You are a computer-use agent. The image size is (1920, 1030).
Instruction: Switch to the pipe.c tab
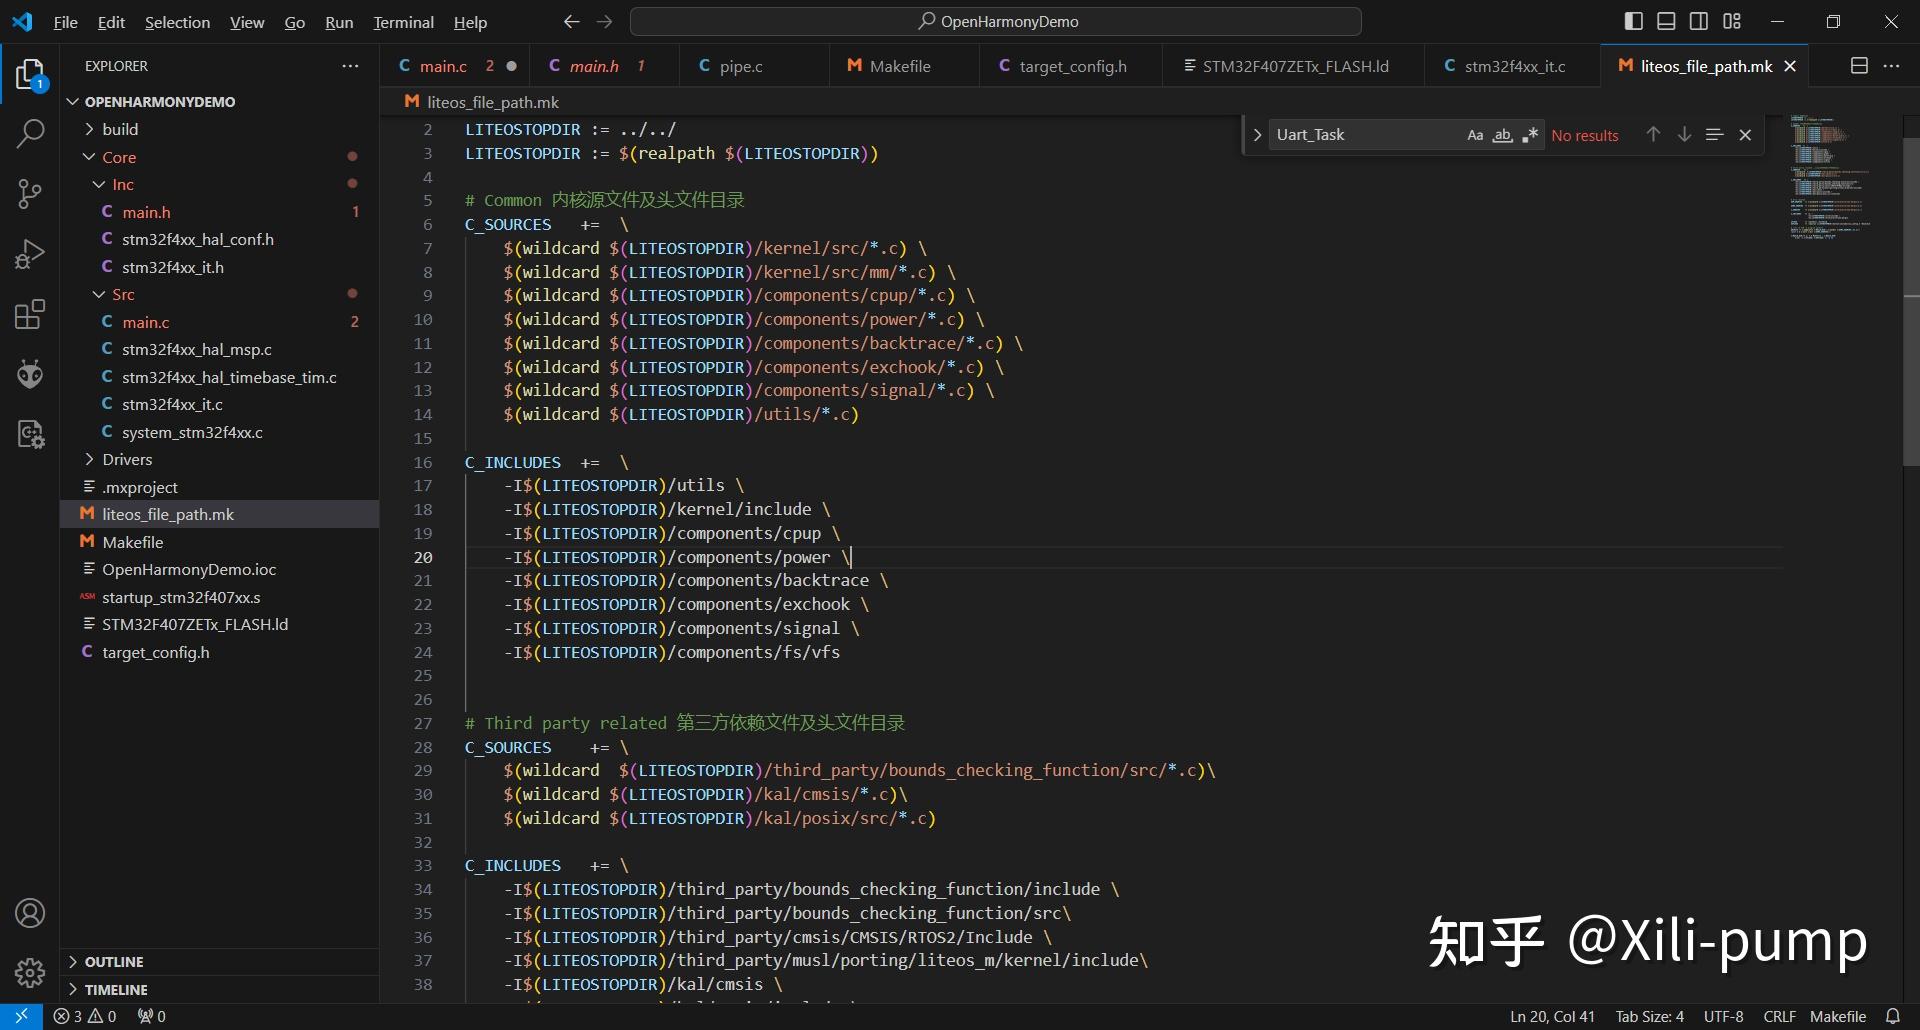[x=740, y=66]
